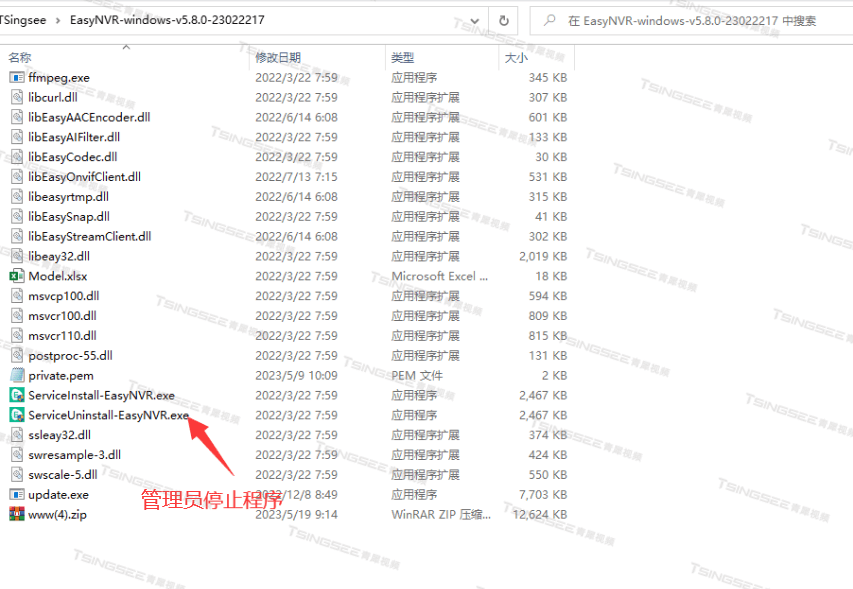Image resolution: width=853 pixels, height=589 pixels.
Task: Click the msvcp100.dll file icon
Action: [x=17, y=296]
